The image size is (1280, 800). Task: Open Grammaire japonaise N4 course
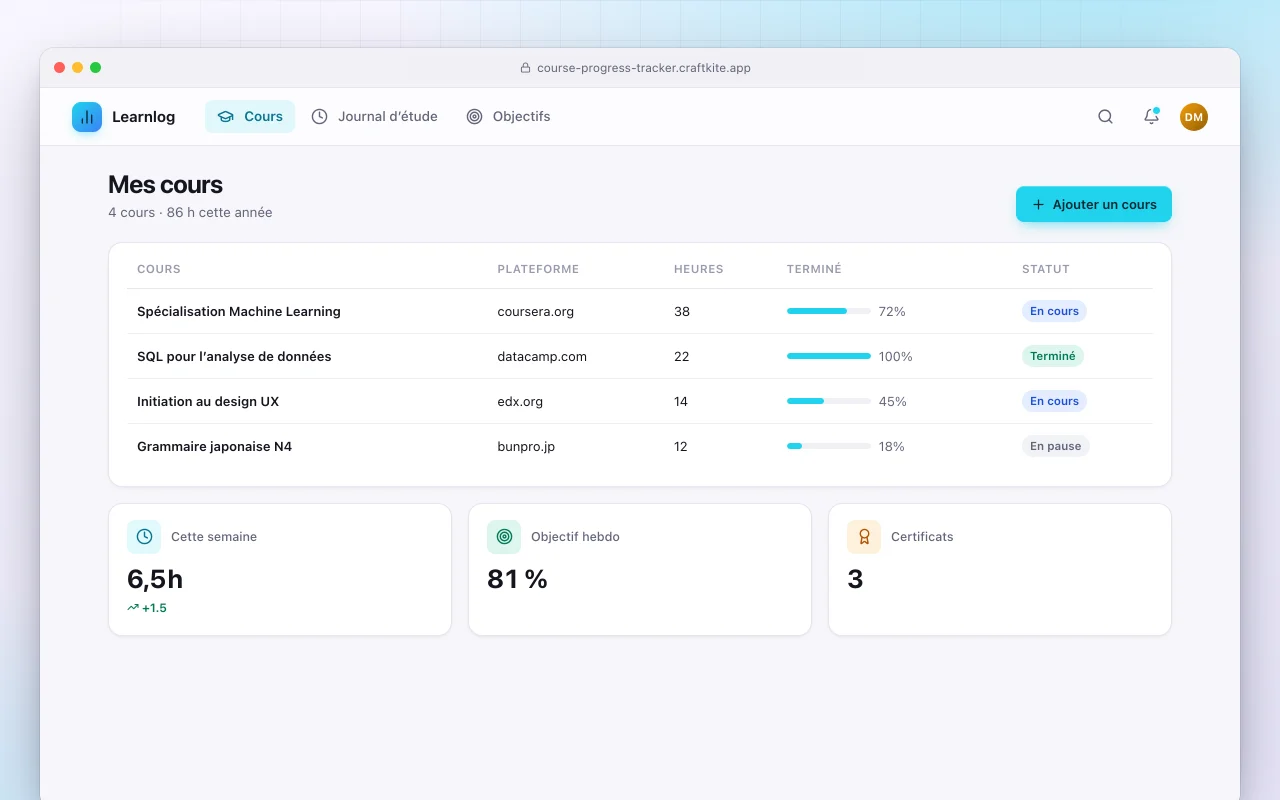pyautogui.click(x=215, y=446)
